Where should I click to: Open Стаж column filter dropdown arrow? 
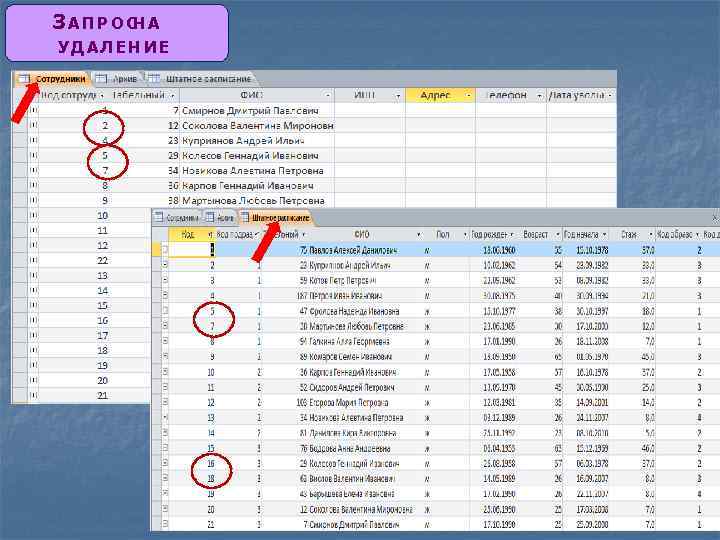651,235
